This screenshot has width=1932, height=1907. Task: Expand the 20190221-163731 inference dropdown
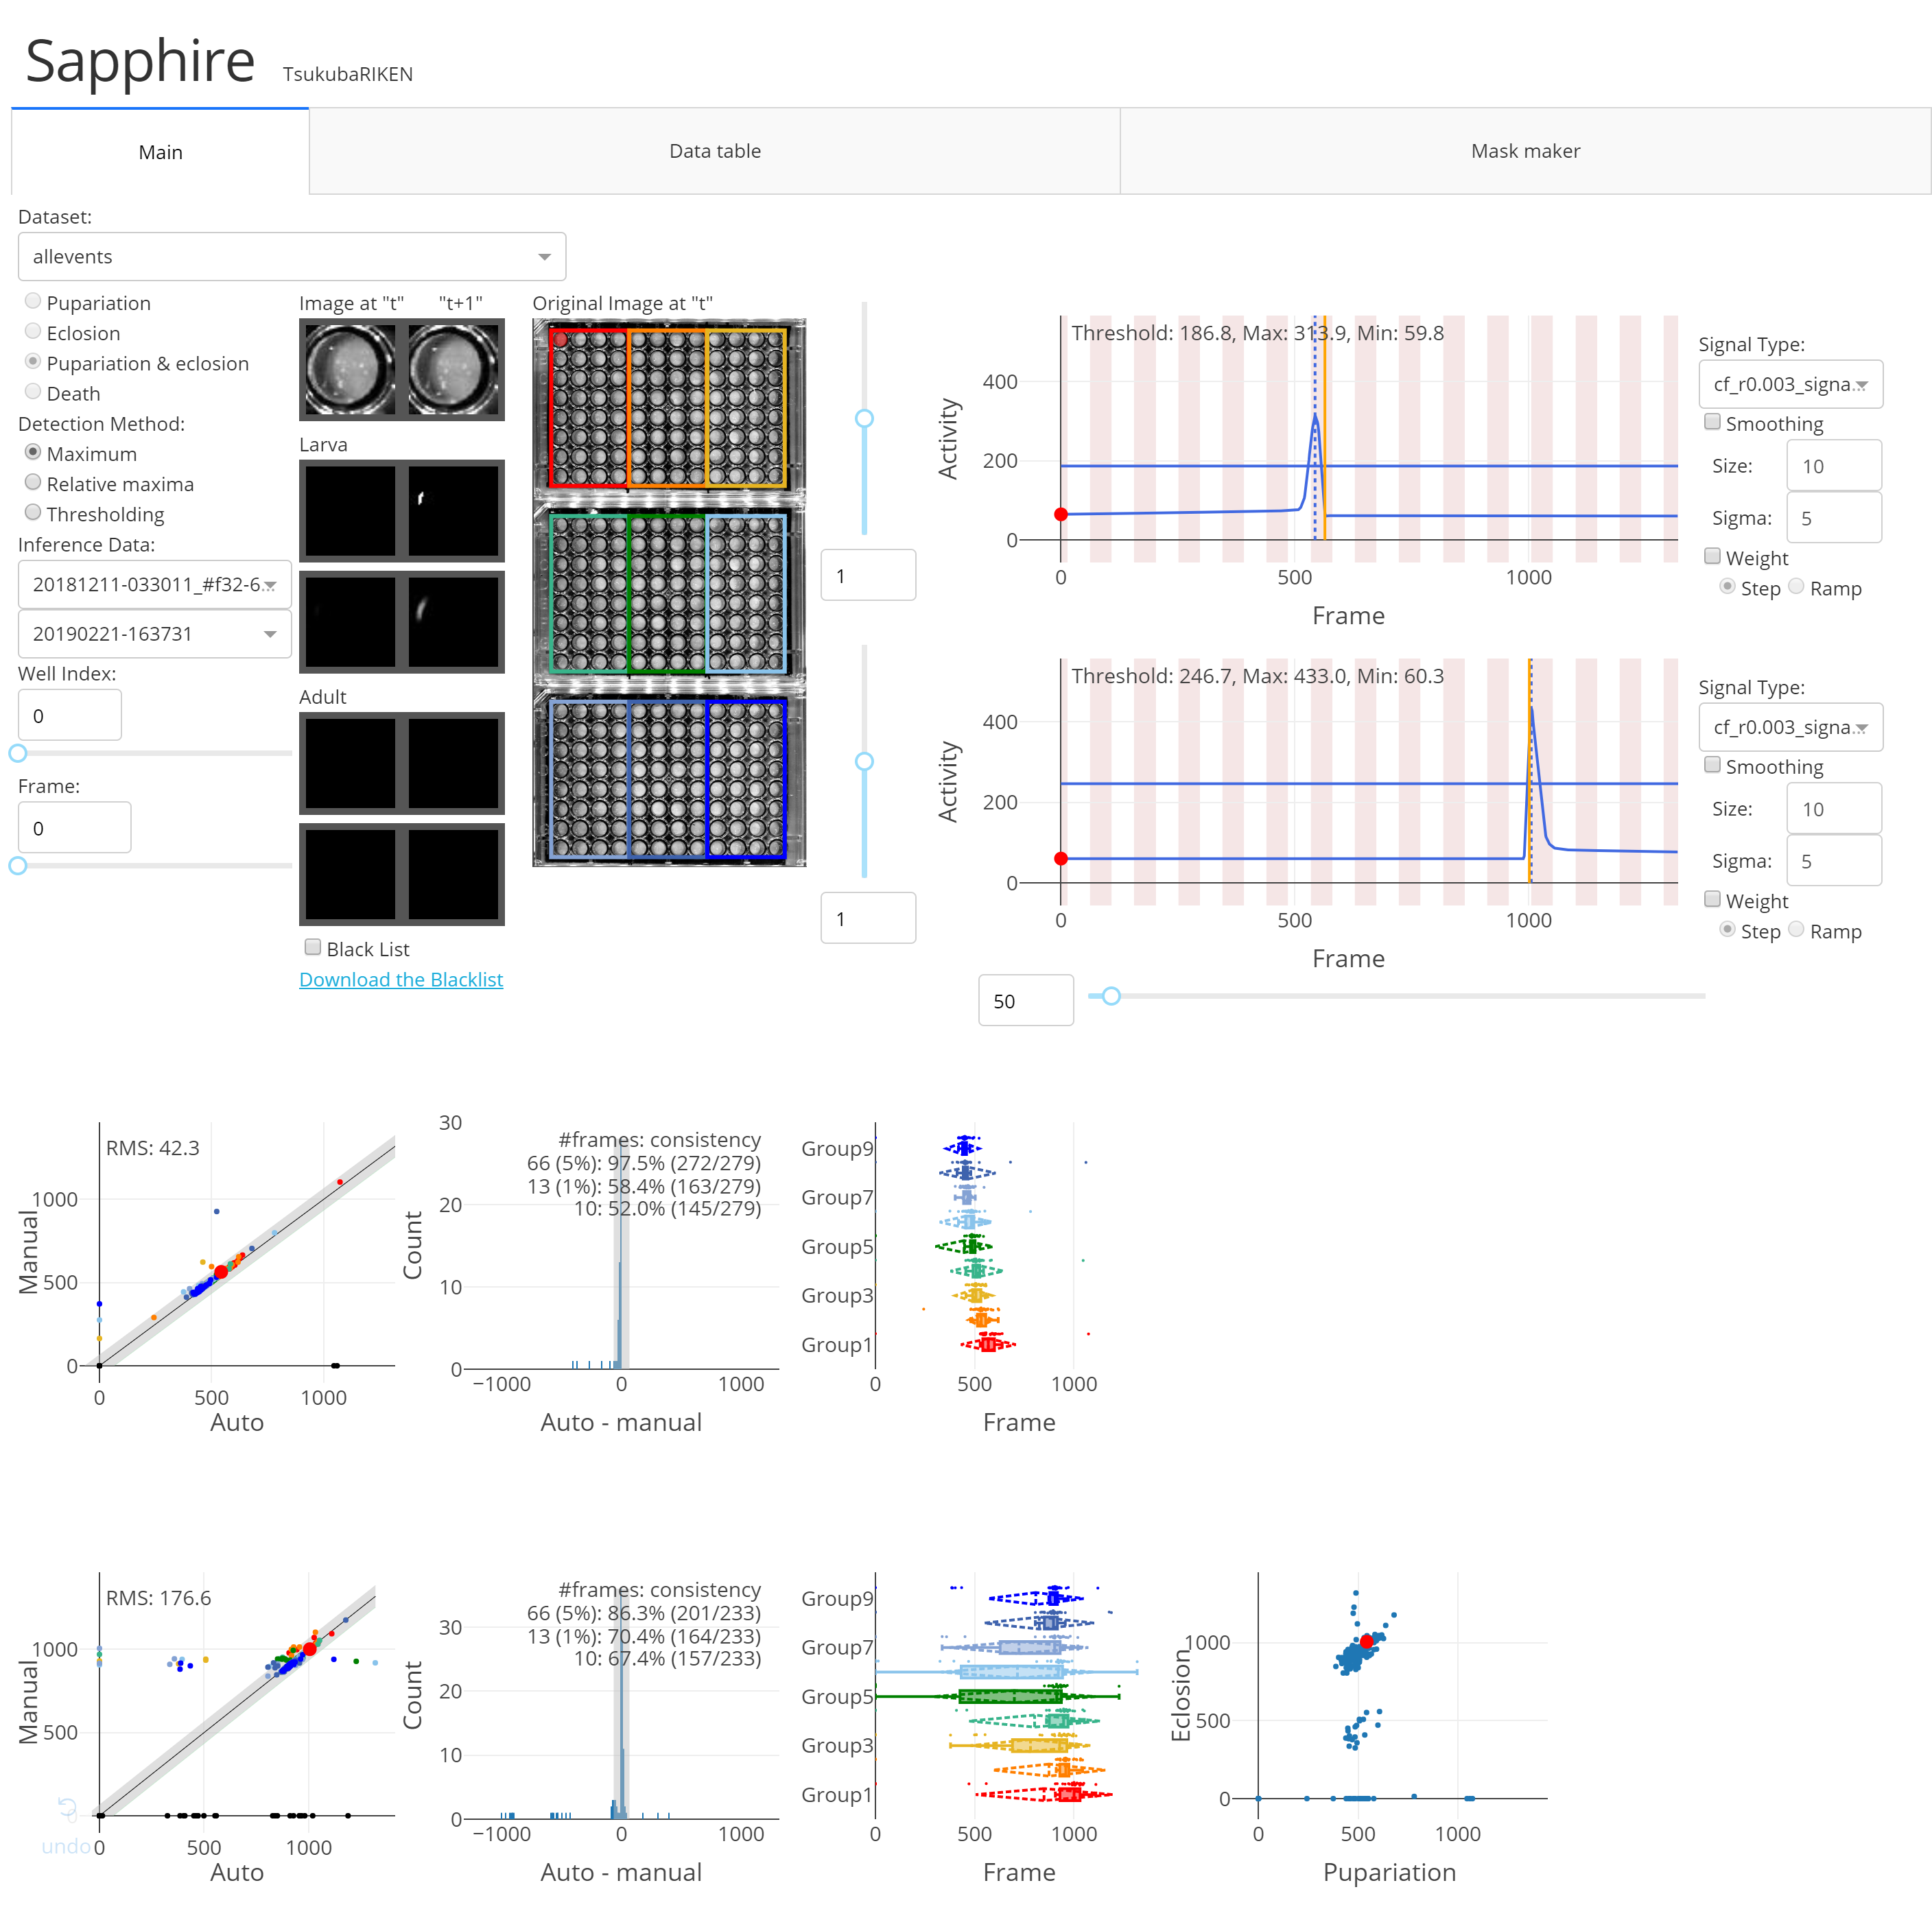point(154,634)
